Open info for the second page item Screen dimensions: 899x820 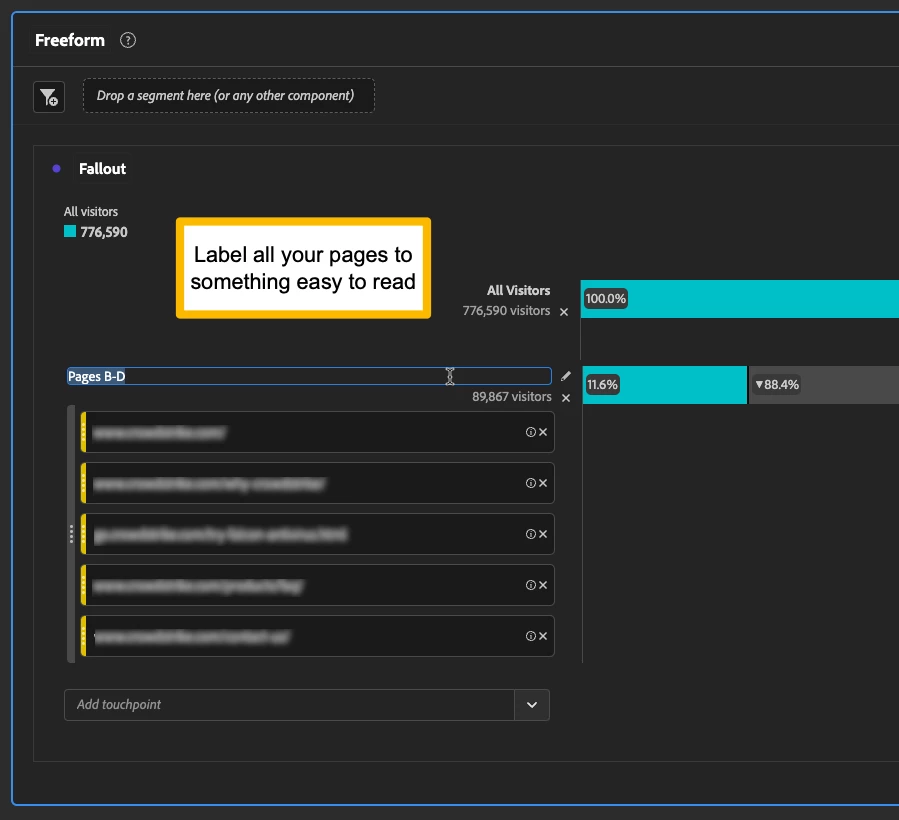coord(531,483)
